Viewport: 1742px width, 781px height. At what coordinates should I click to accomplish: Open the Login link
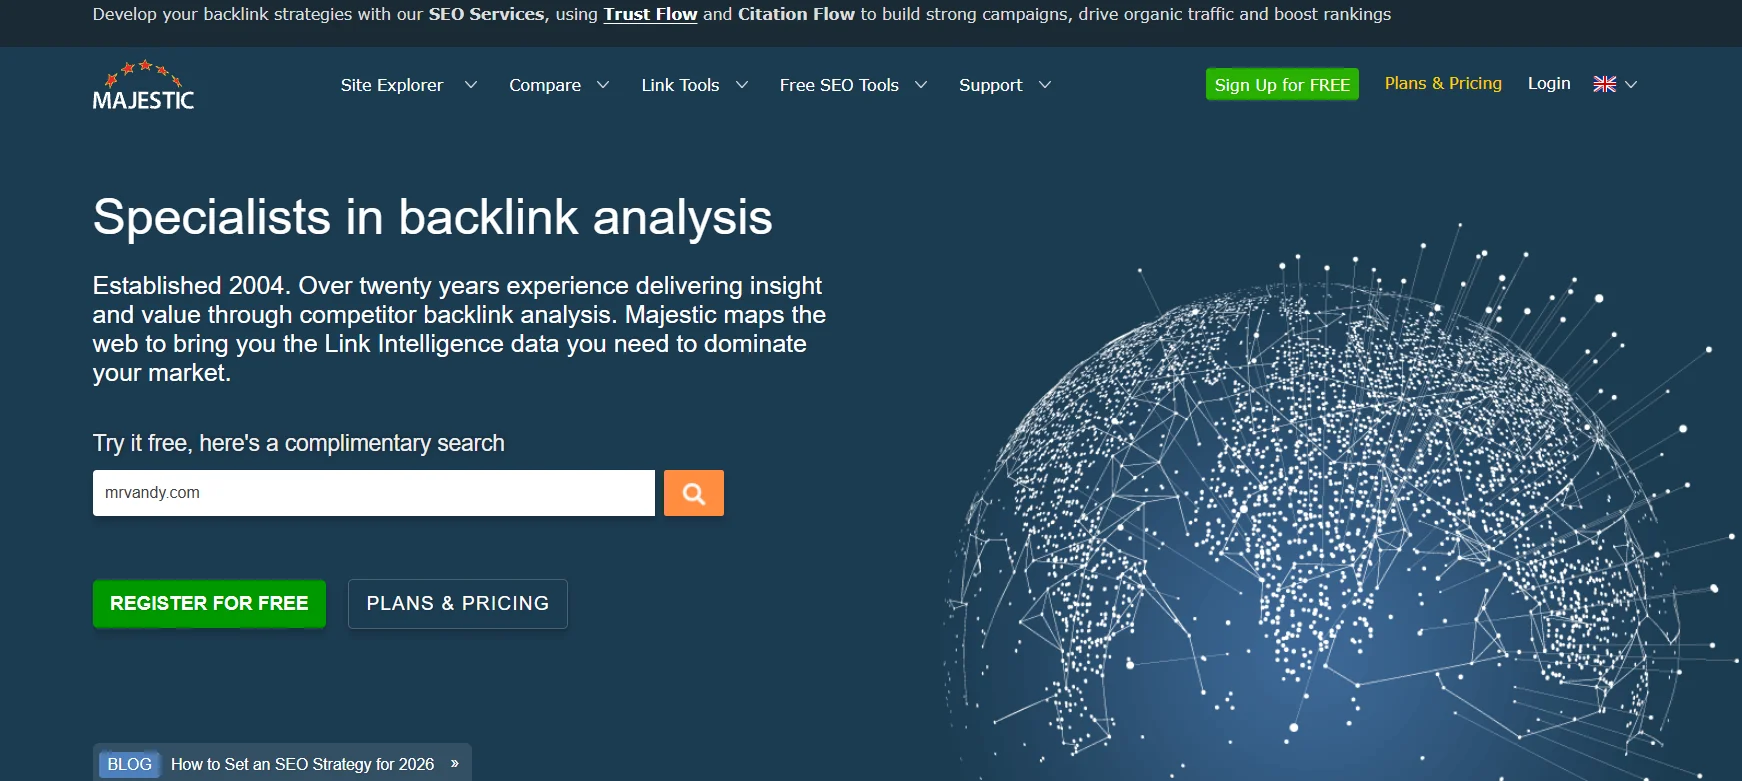pyautogui.click(x=1548, y=84)
